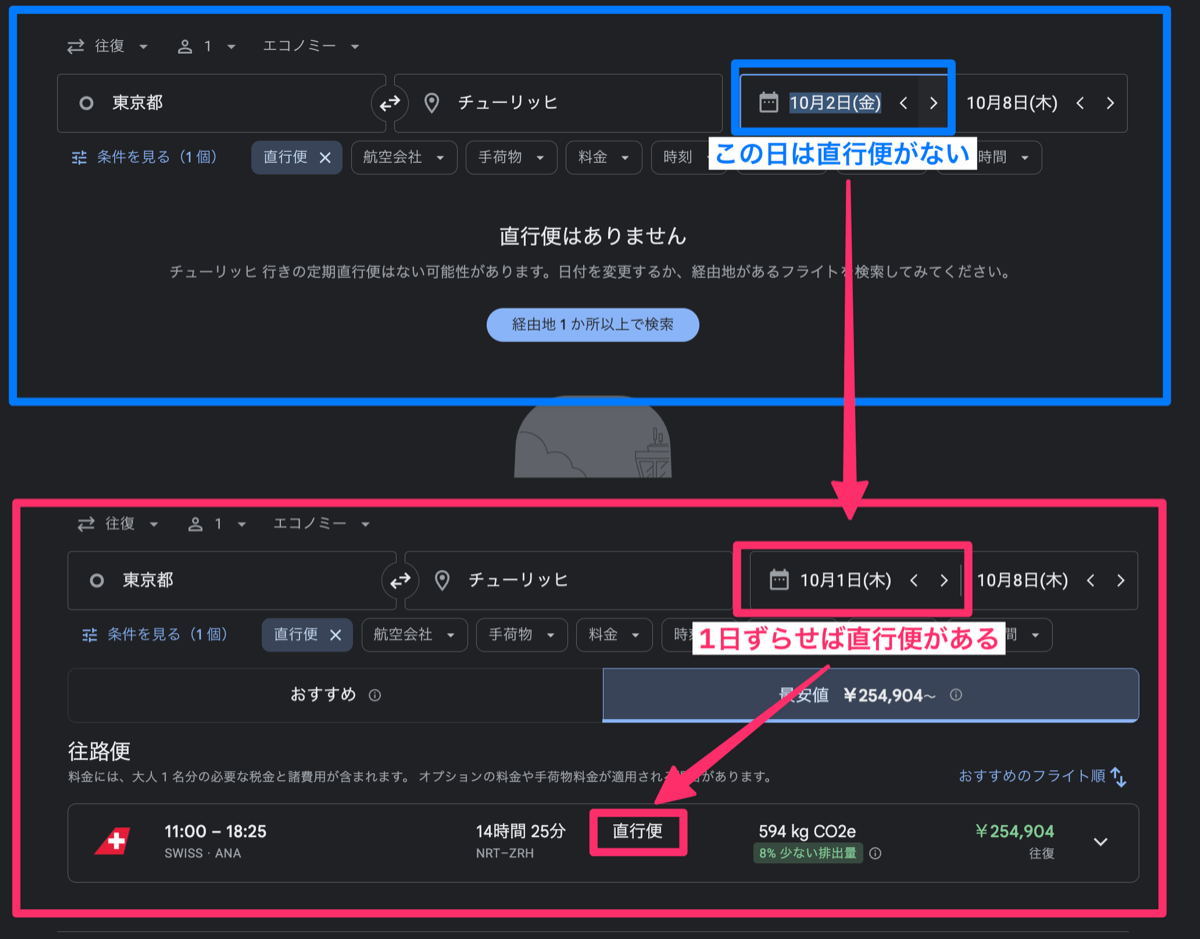The width and height of the screenshot is (1200, 939).
Task: Go to next day from 10月1日(木)
Action: coord(943,580)
